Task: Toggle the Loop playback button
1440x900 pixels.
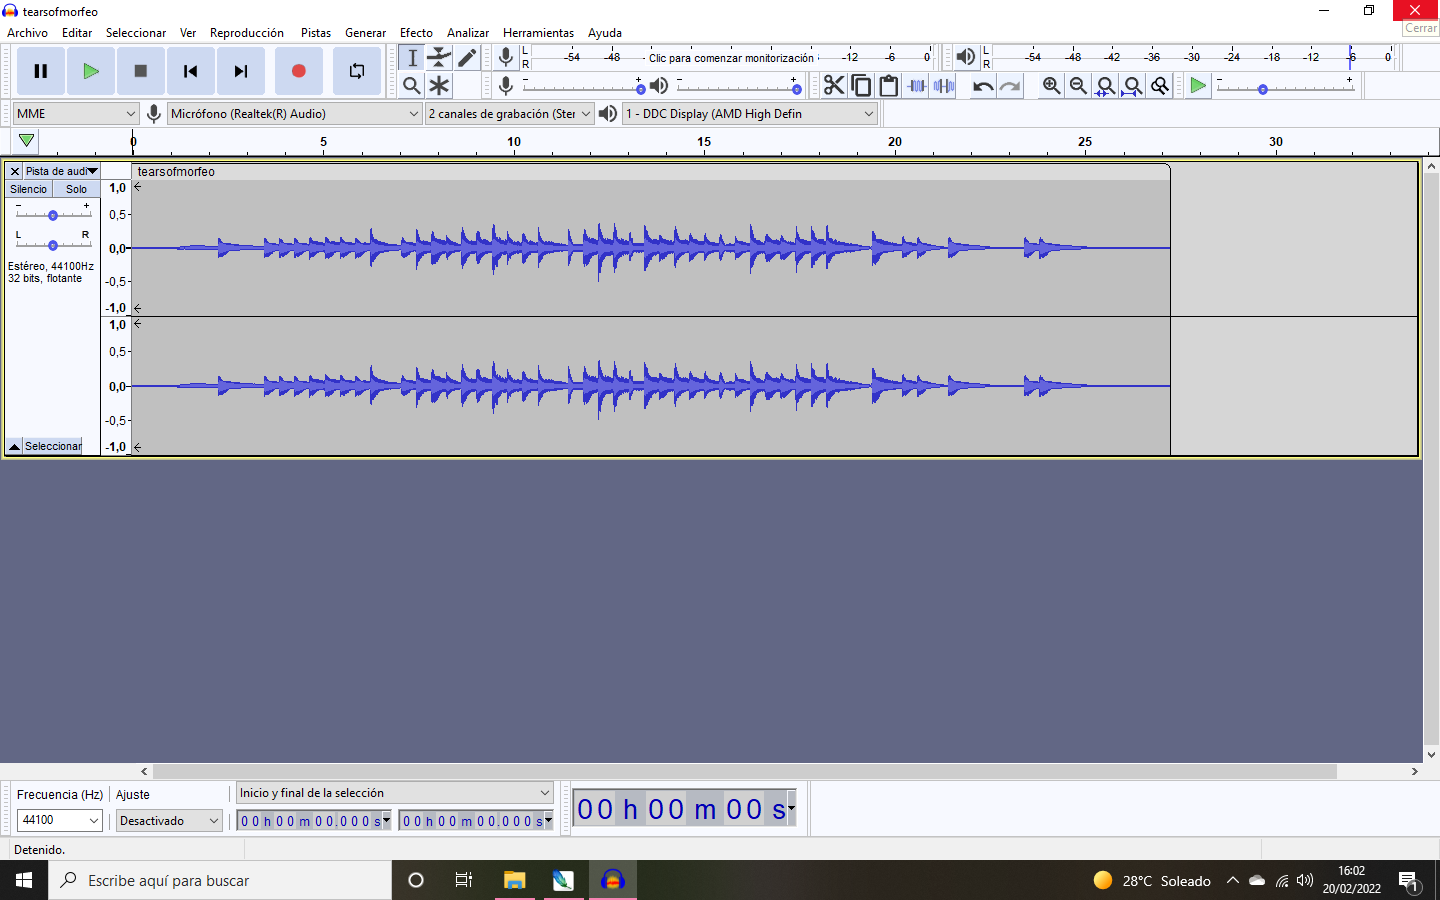Action: 357,71
